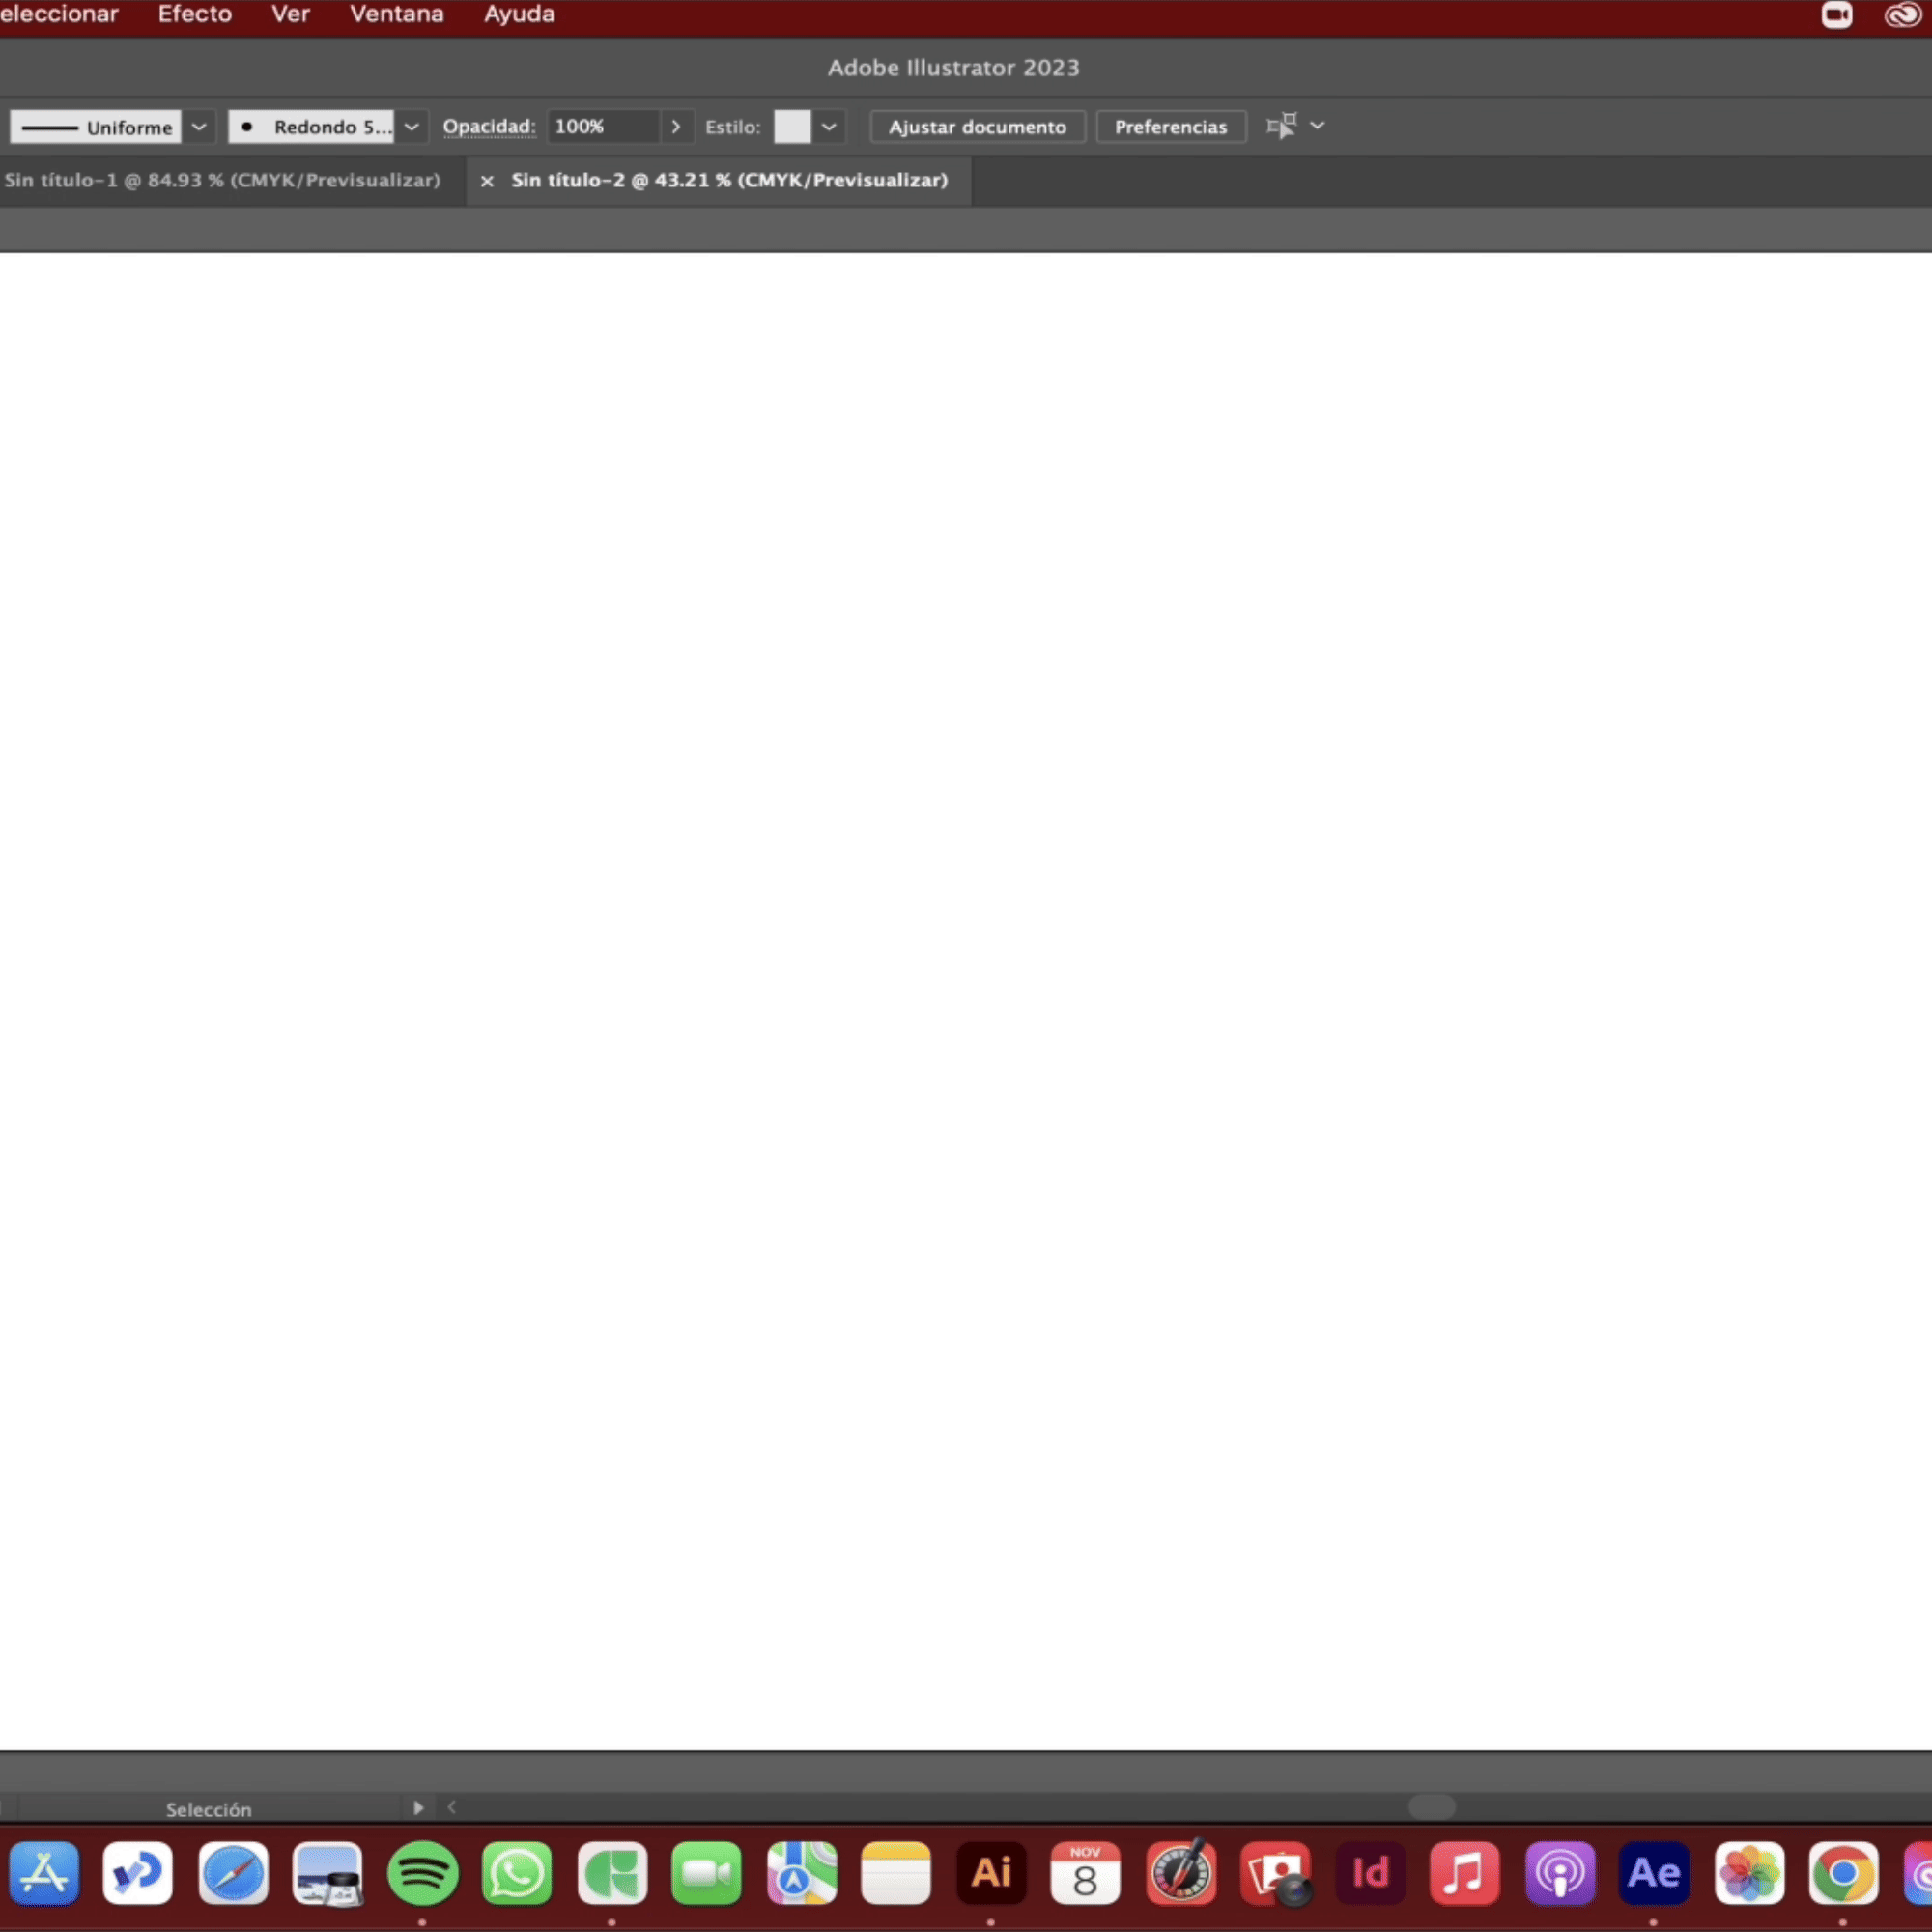Open the Redondo brush definition dropdown
1932x1932 pixels.
tap(411, 127)
